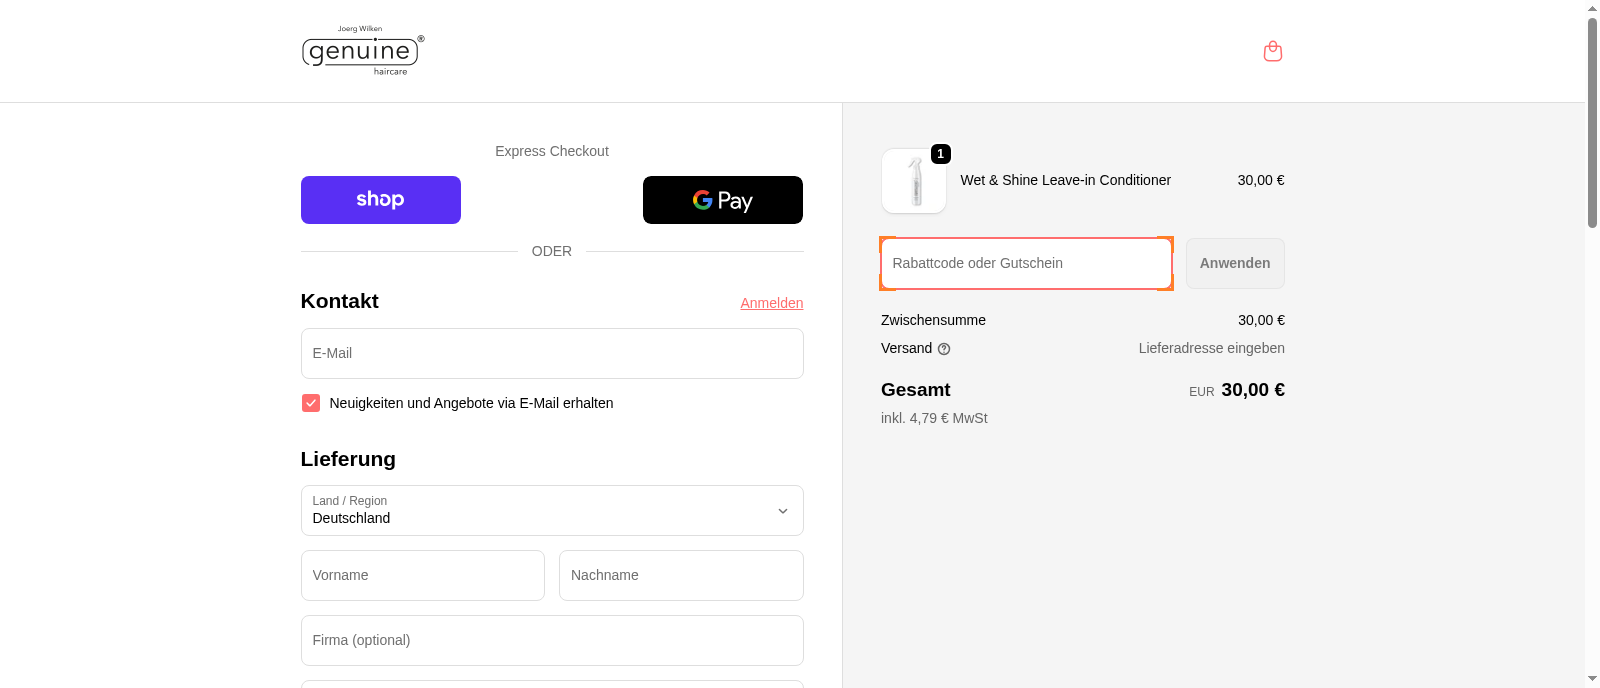Focus the Rabattcode oder Gutschein field
Screen dimensions: 1600x688
(x=1025, y=263)
